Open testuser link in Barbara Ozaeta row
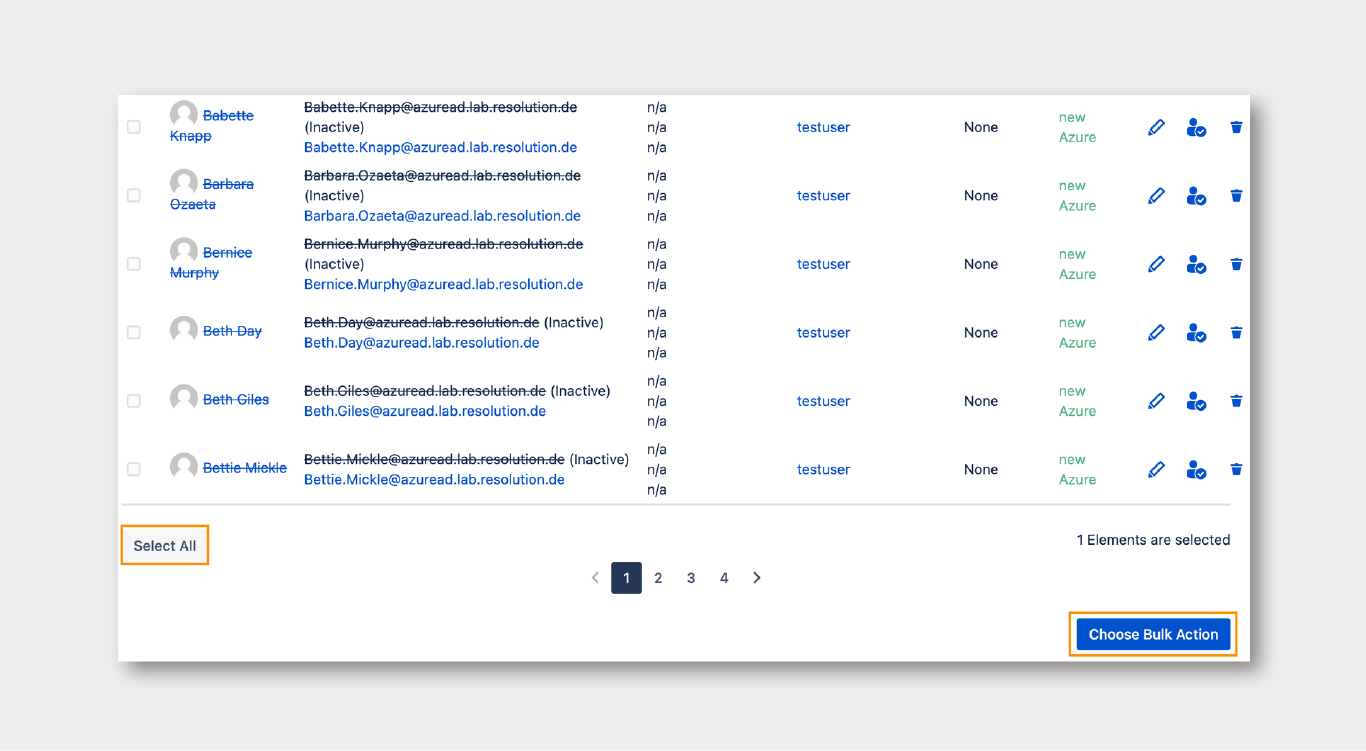 [x=823, y=196]
